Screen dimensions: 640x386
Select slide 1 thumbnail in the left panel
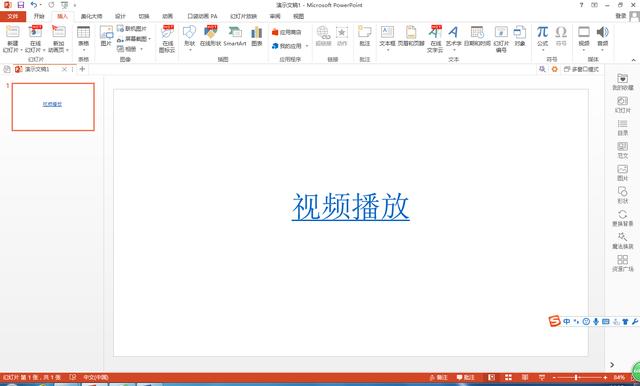(53, 107)
